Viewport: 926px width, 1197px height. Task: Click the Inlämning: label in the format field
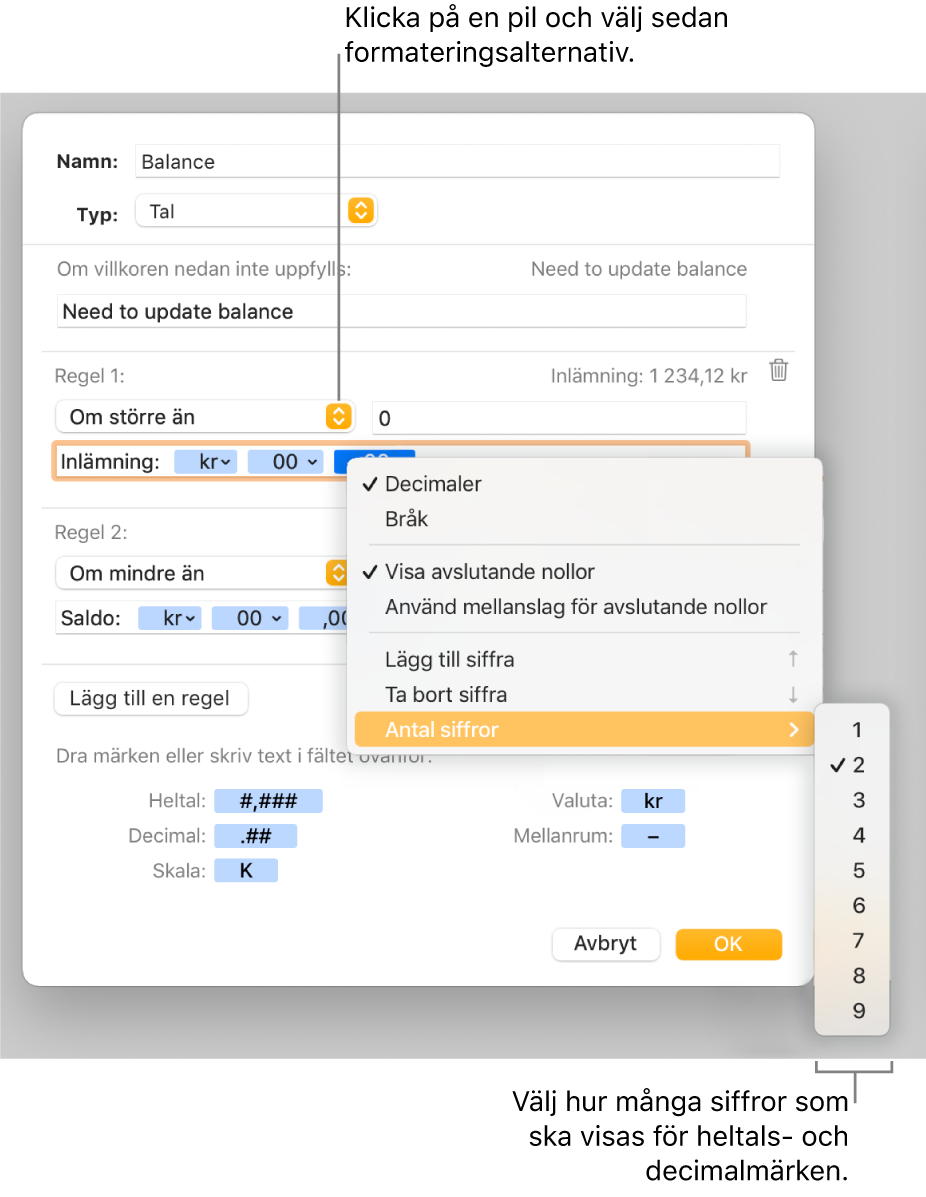click(x=110, y=462)
